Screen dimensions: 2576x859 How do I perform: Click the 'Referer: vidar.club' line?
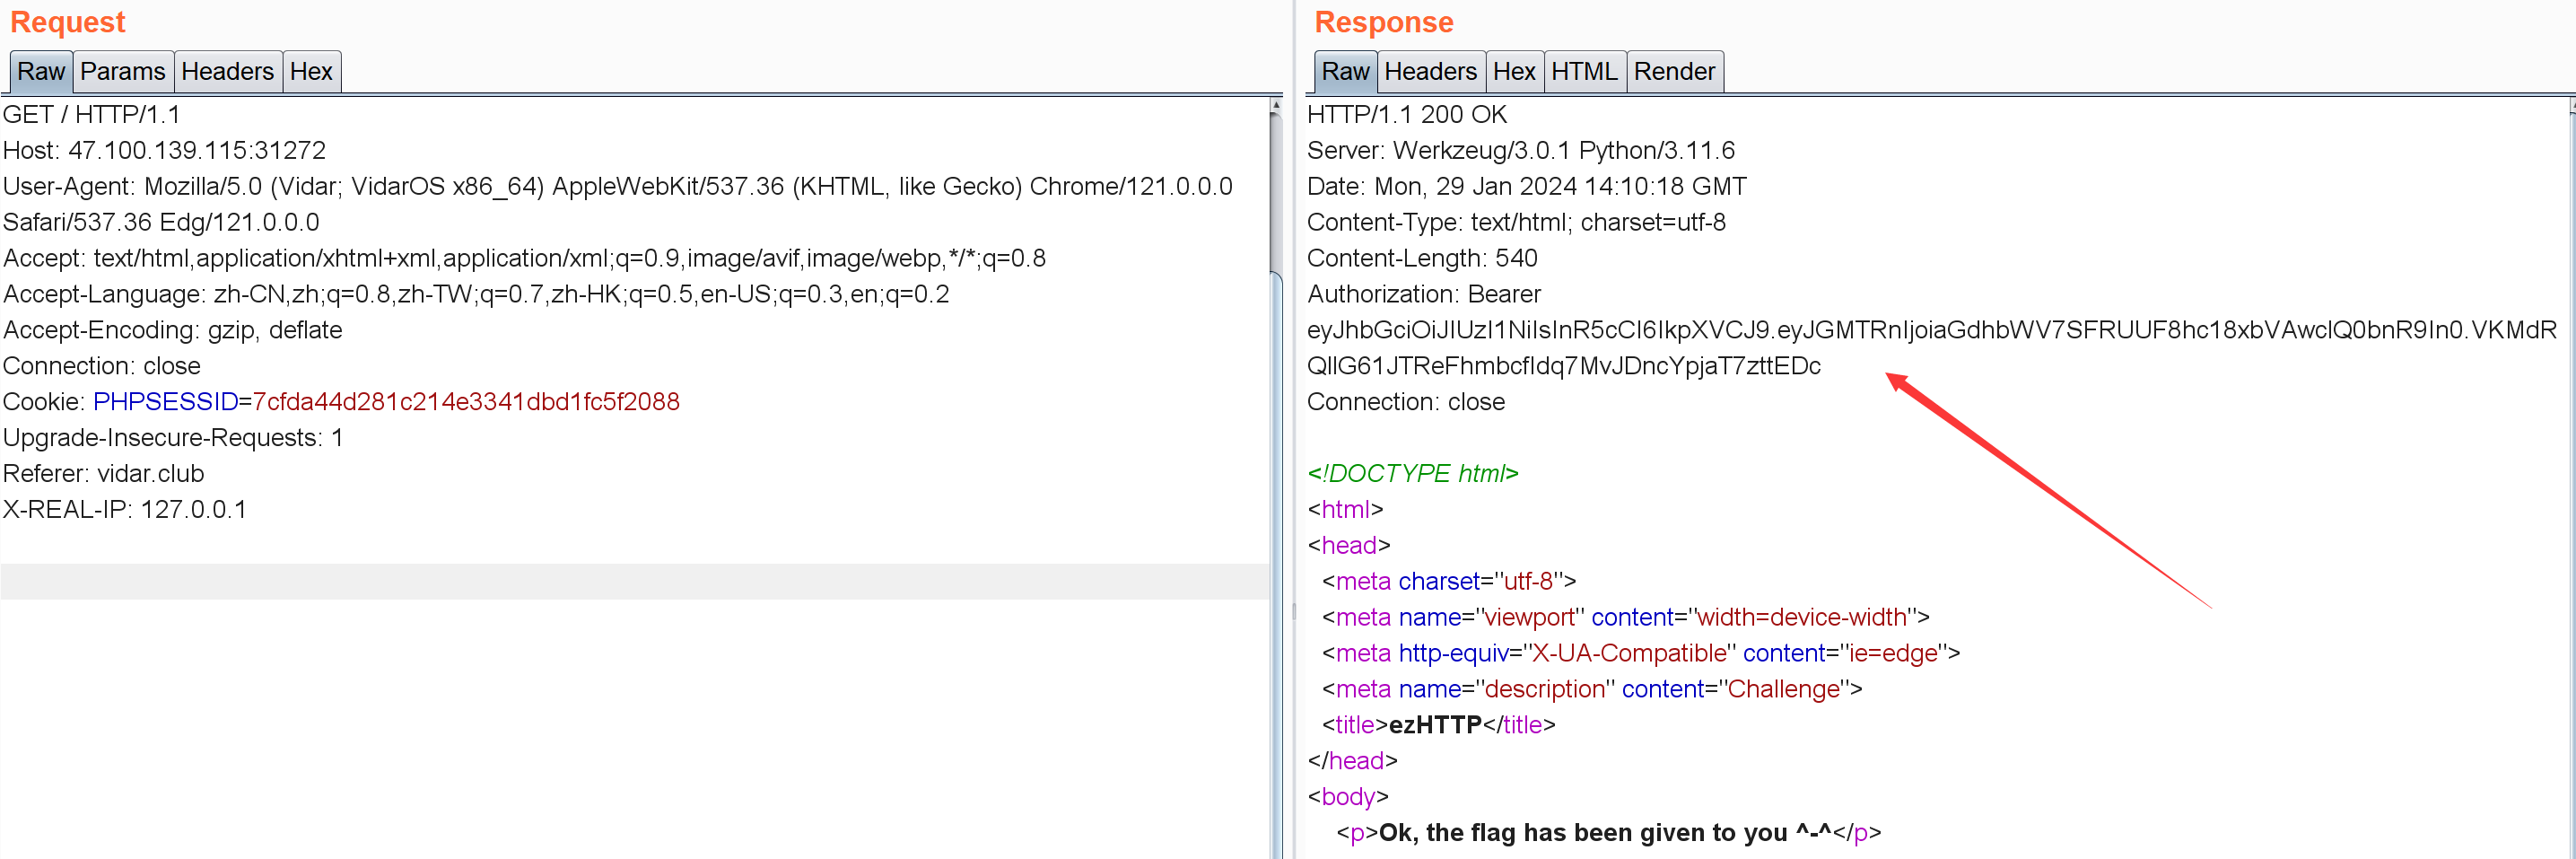(104, 475)
